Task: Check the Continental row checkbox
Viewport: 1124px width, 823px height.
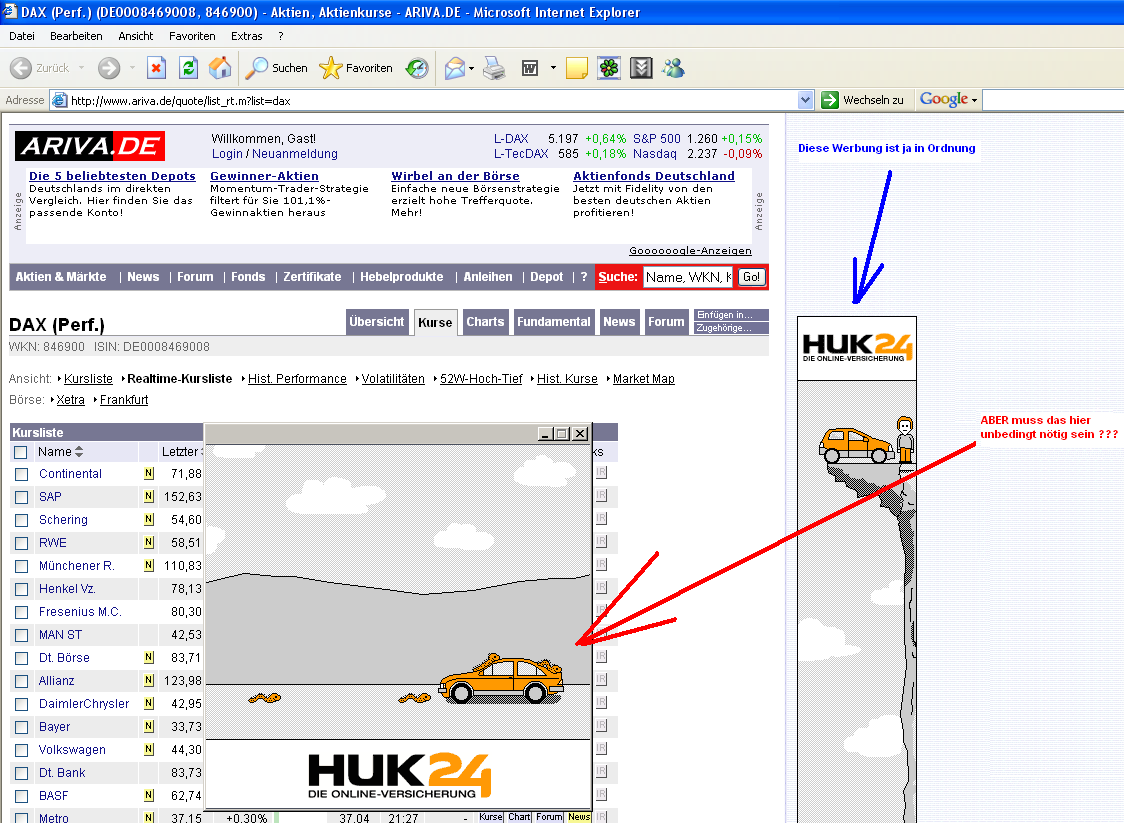Action: (x=22, y=474)
